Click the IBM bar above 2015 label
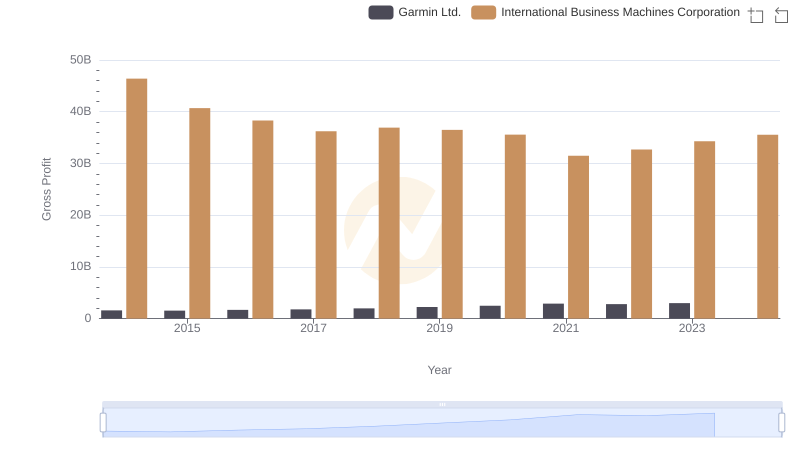This screenshot has height=461, width=800. (x=199, y=213)
